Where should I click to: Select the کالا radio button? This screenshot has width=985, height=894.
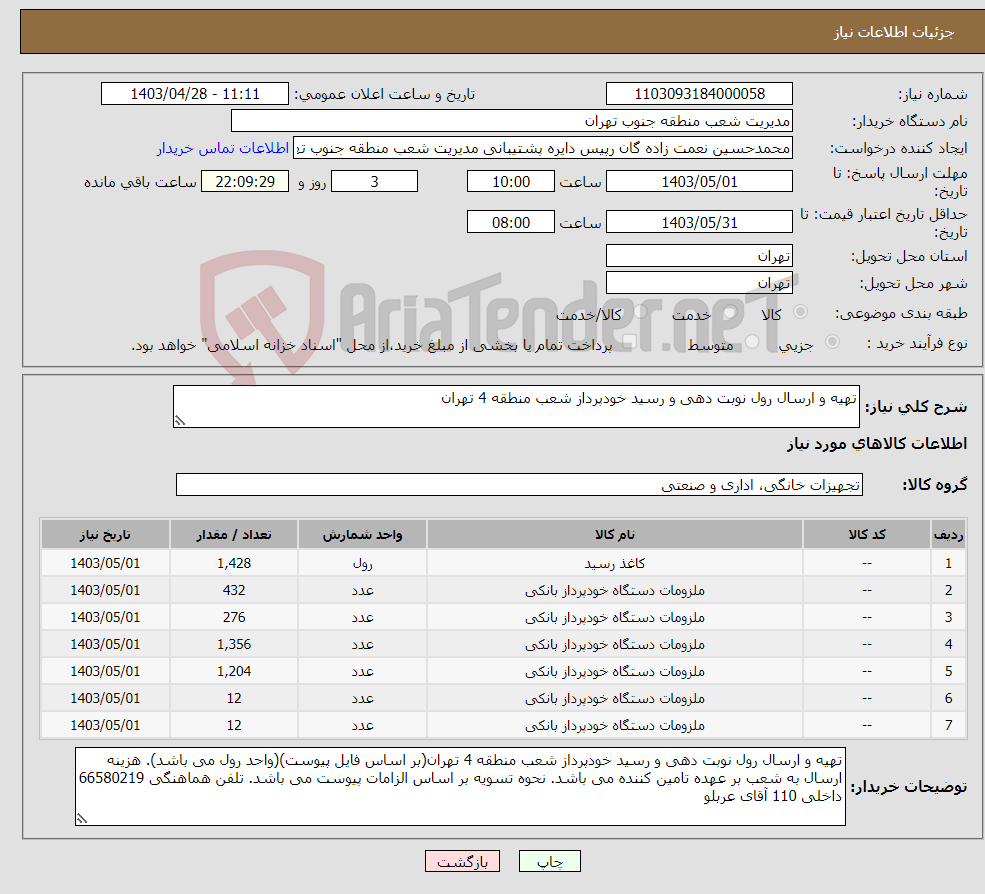[800, 312]
